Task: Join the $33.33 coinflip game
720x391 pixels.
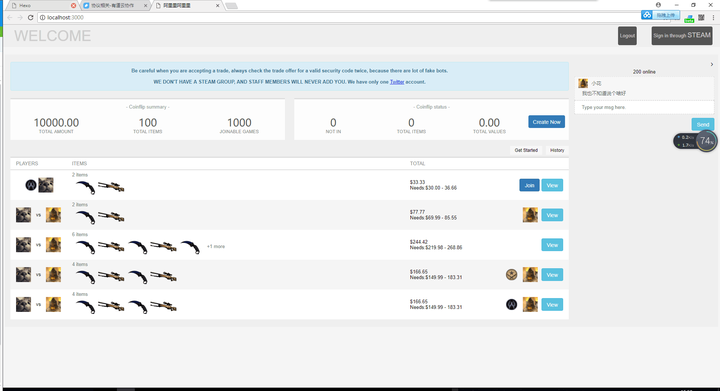Action: [529, 185]
